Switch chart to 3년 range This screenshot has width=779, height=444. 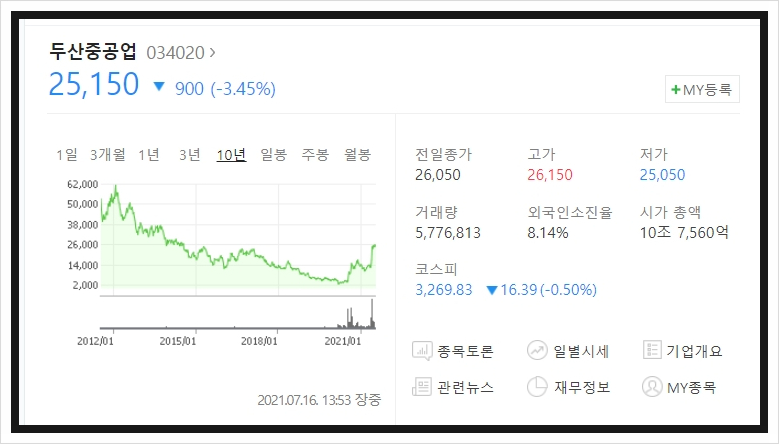pos(190,154)
